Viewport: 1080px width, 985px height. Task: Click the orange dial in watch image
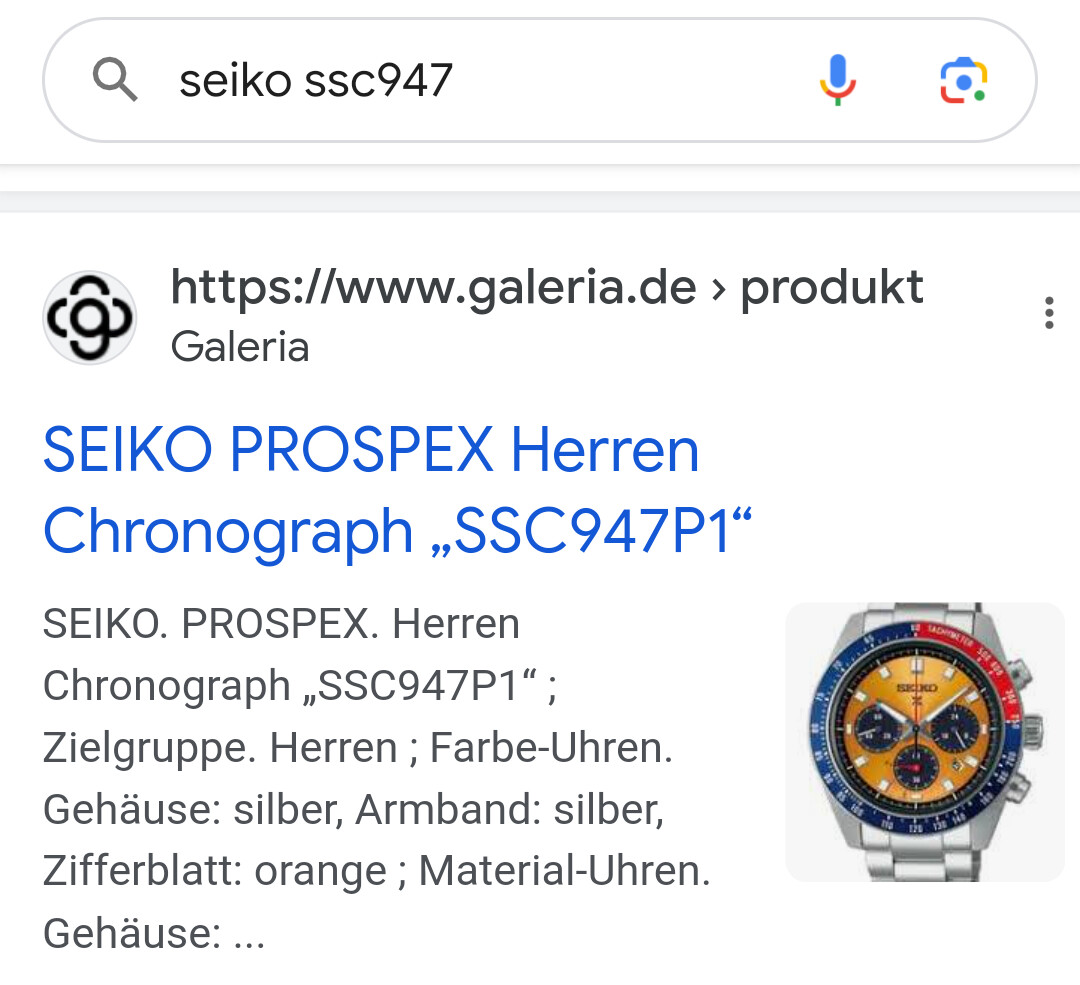[x=915, y=727]
